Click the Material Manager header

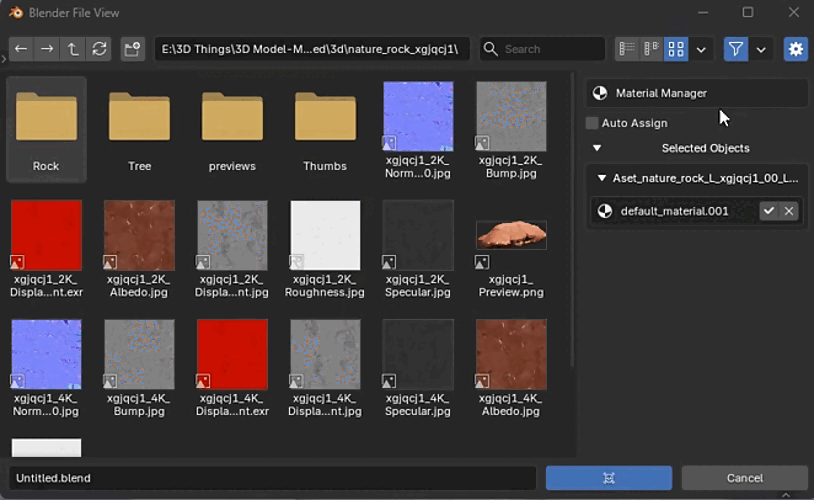pyautogui.click(x=697, y=93)
